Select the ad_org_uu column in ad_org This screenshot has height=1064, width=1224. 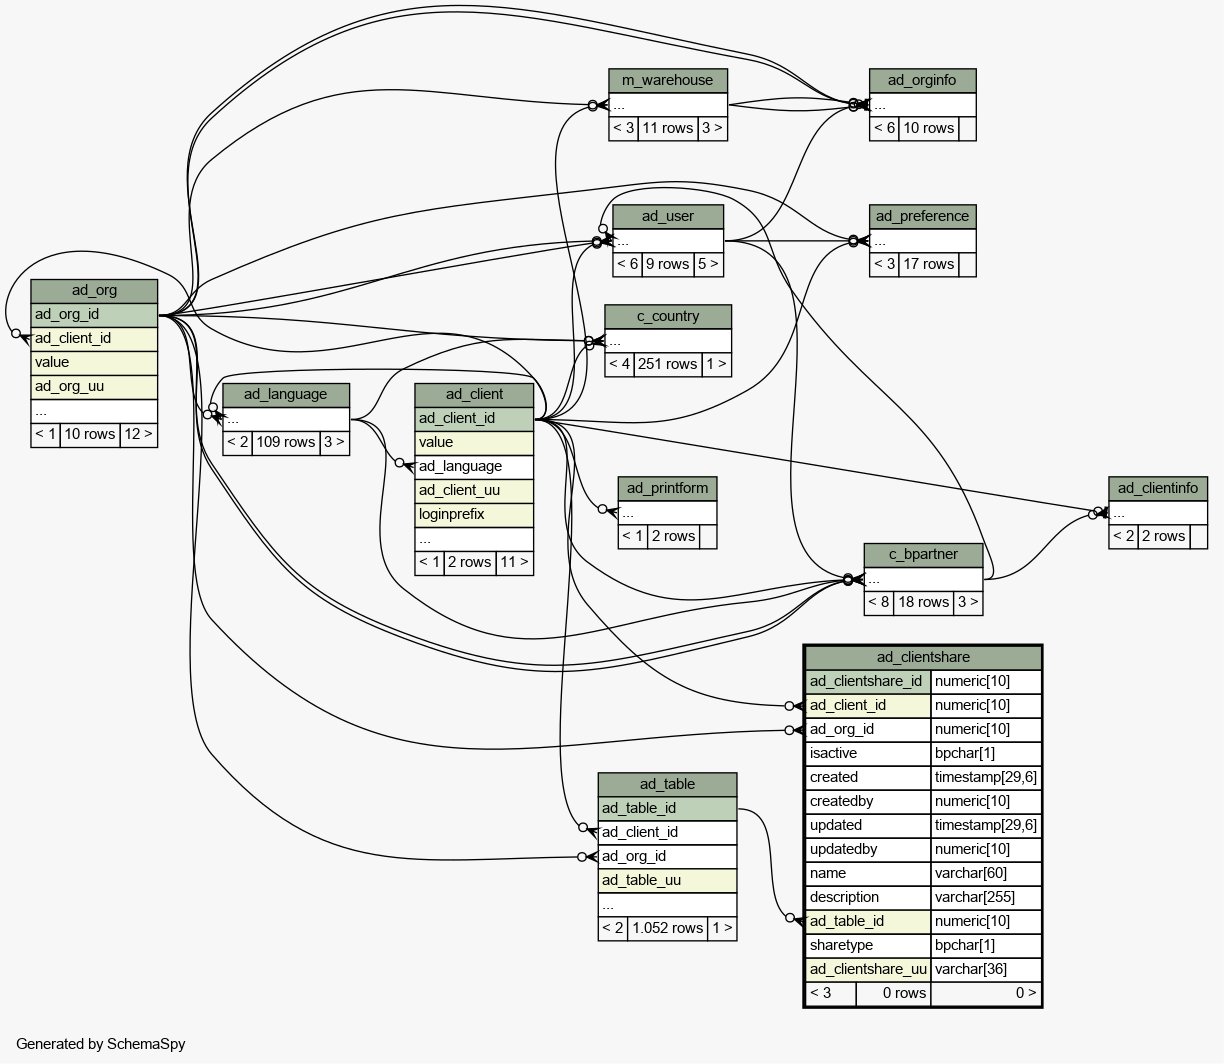(94, 386)
